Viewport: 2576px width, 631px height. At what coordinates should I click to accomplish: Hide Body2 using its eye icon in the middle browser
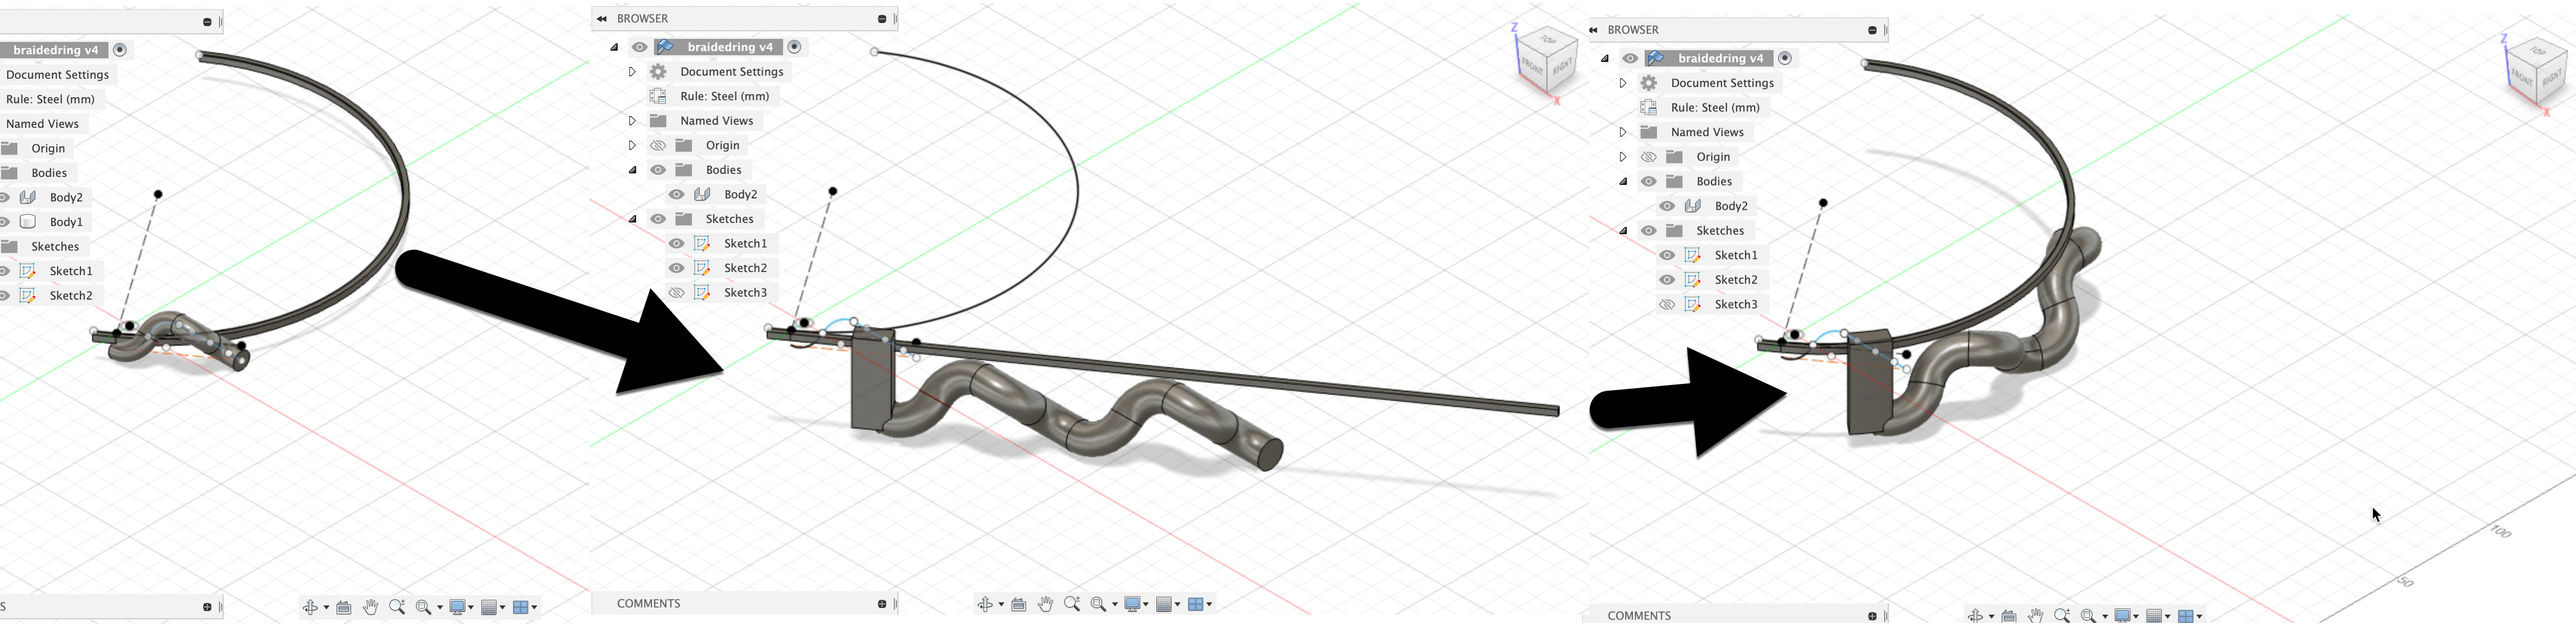tap(677, 195)
